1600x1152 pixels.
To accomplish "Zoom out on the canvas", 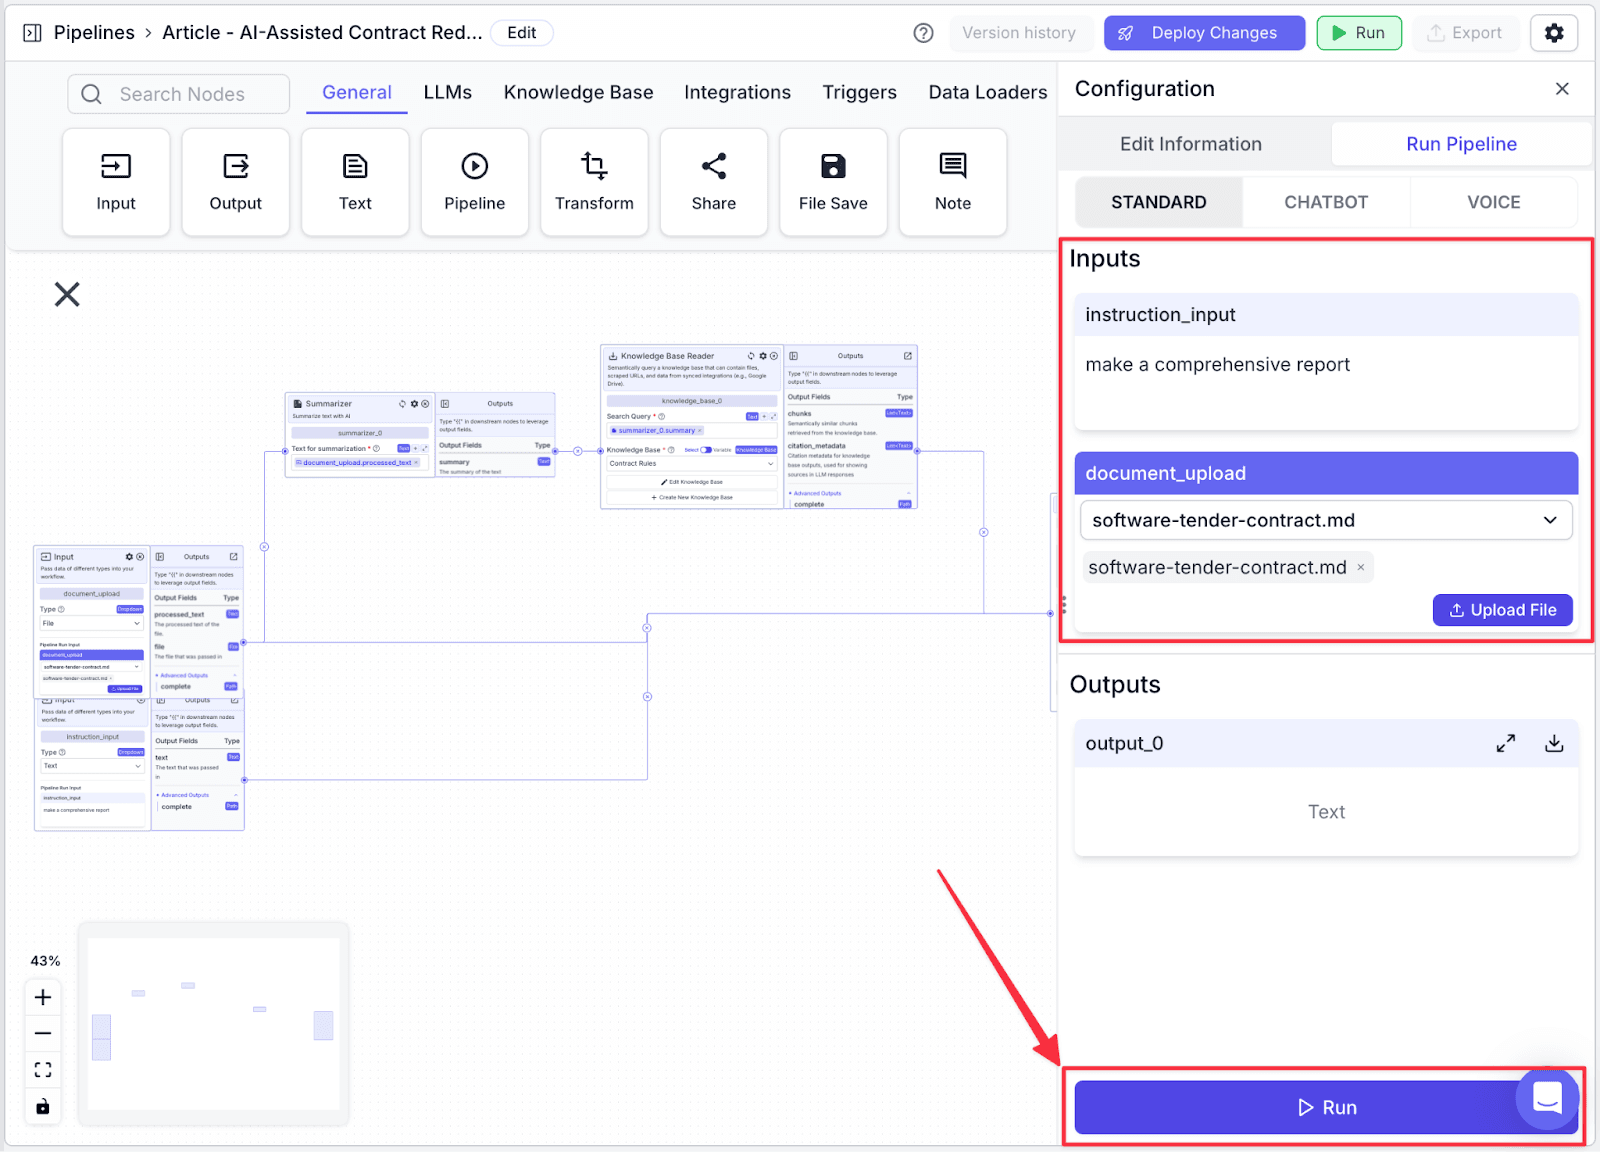I will (x=43, y=1033).
